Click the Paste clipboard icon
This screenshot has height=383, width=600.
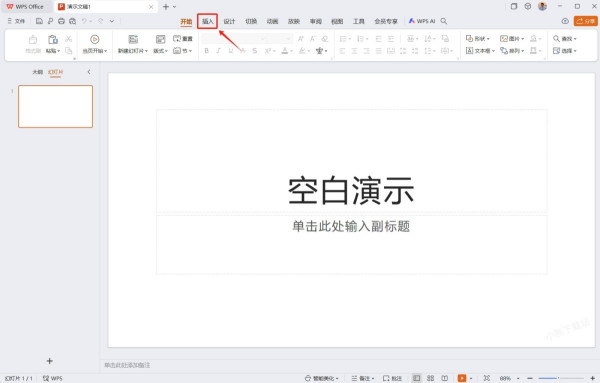point(53,39)
